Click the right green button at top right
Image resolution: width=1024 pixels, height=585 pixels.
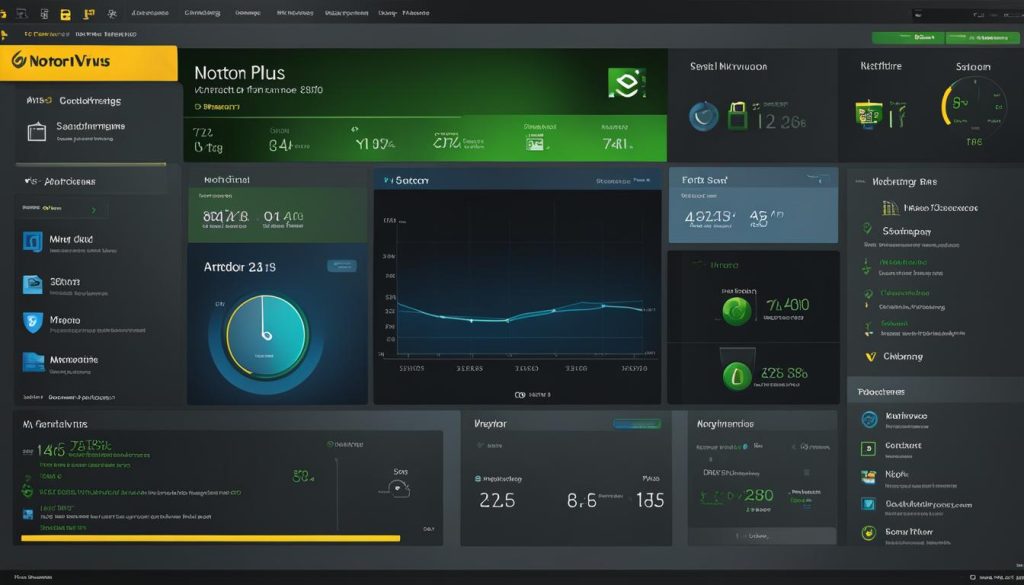point(976,37)
